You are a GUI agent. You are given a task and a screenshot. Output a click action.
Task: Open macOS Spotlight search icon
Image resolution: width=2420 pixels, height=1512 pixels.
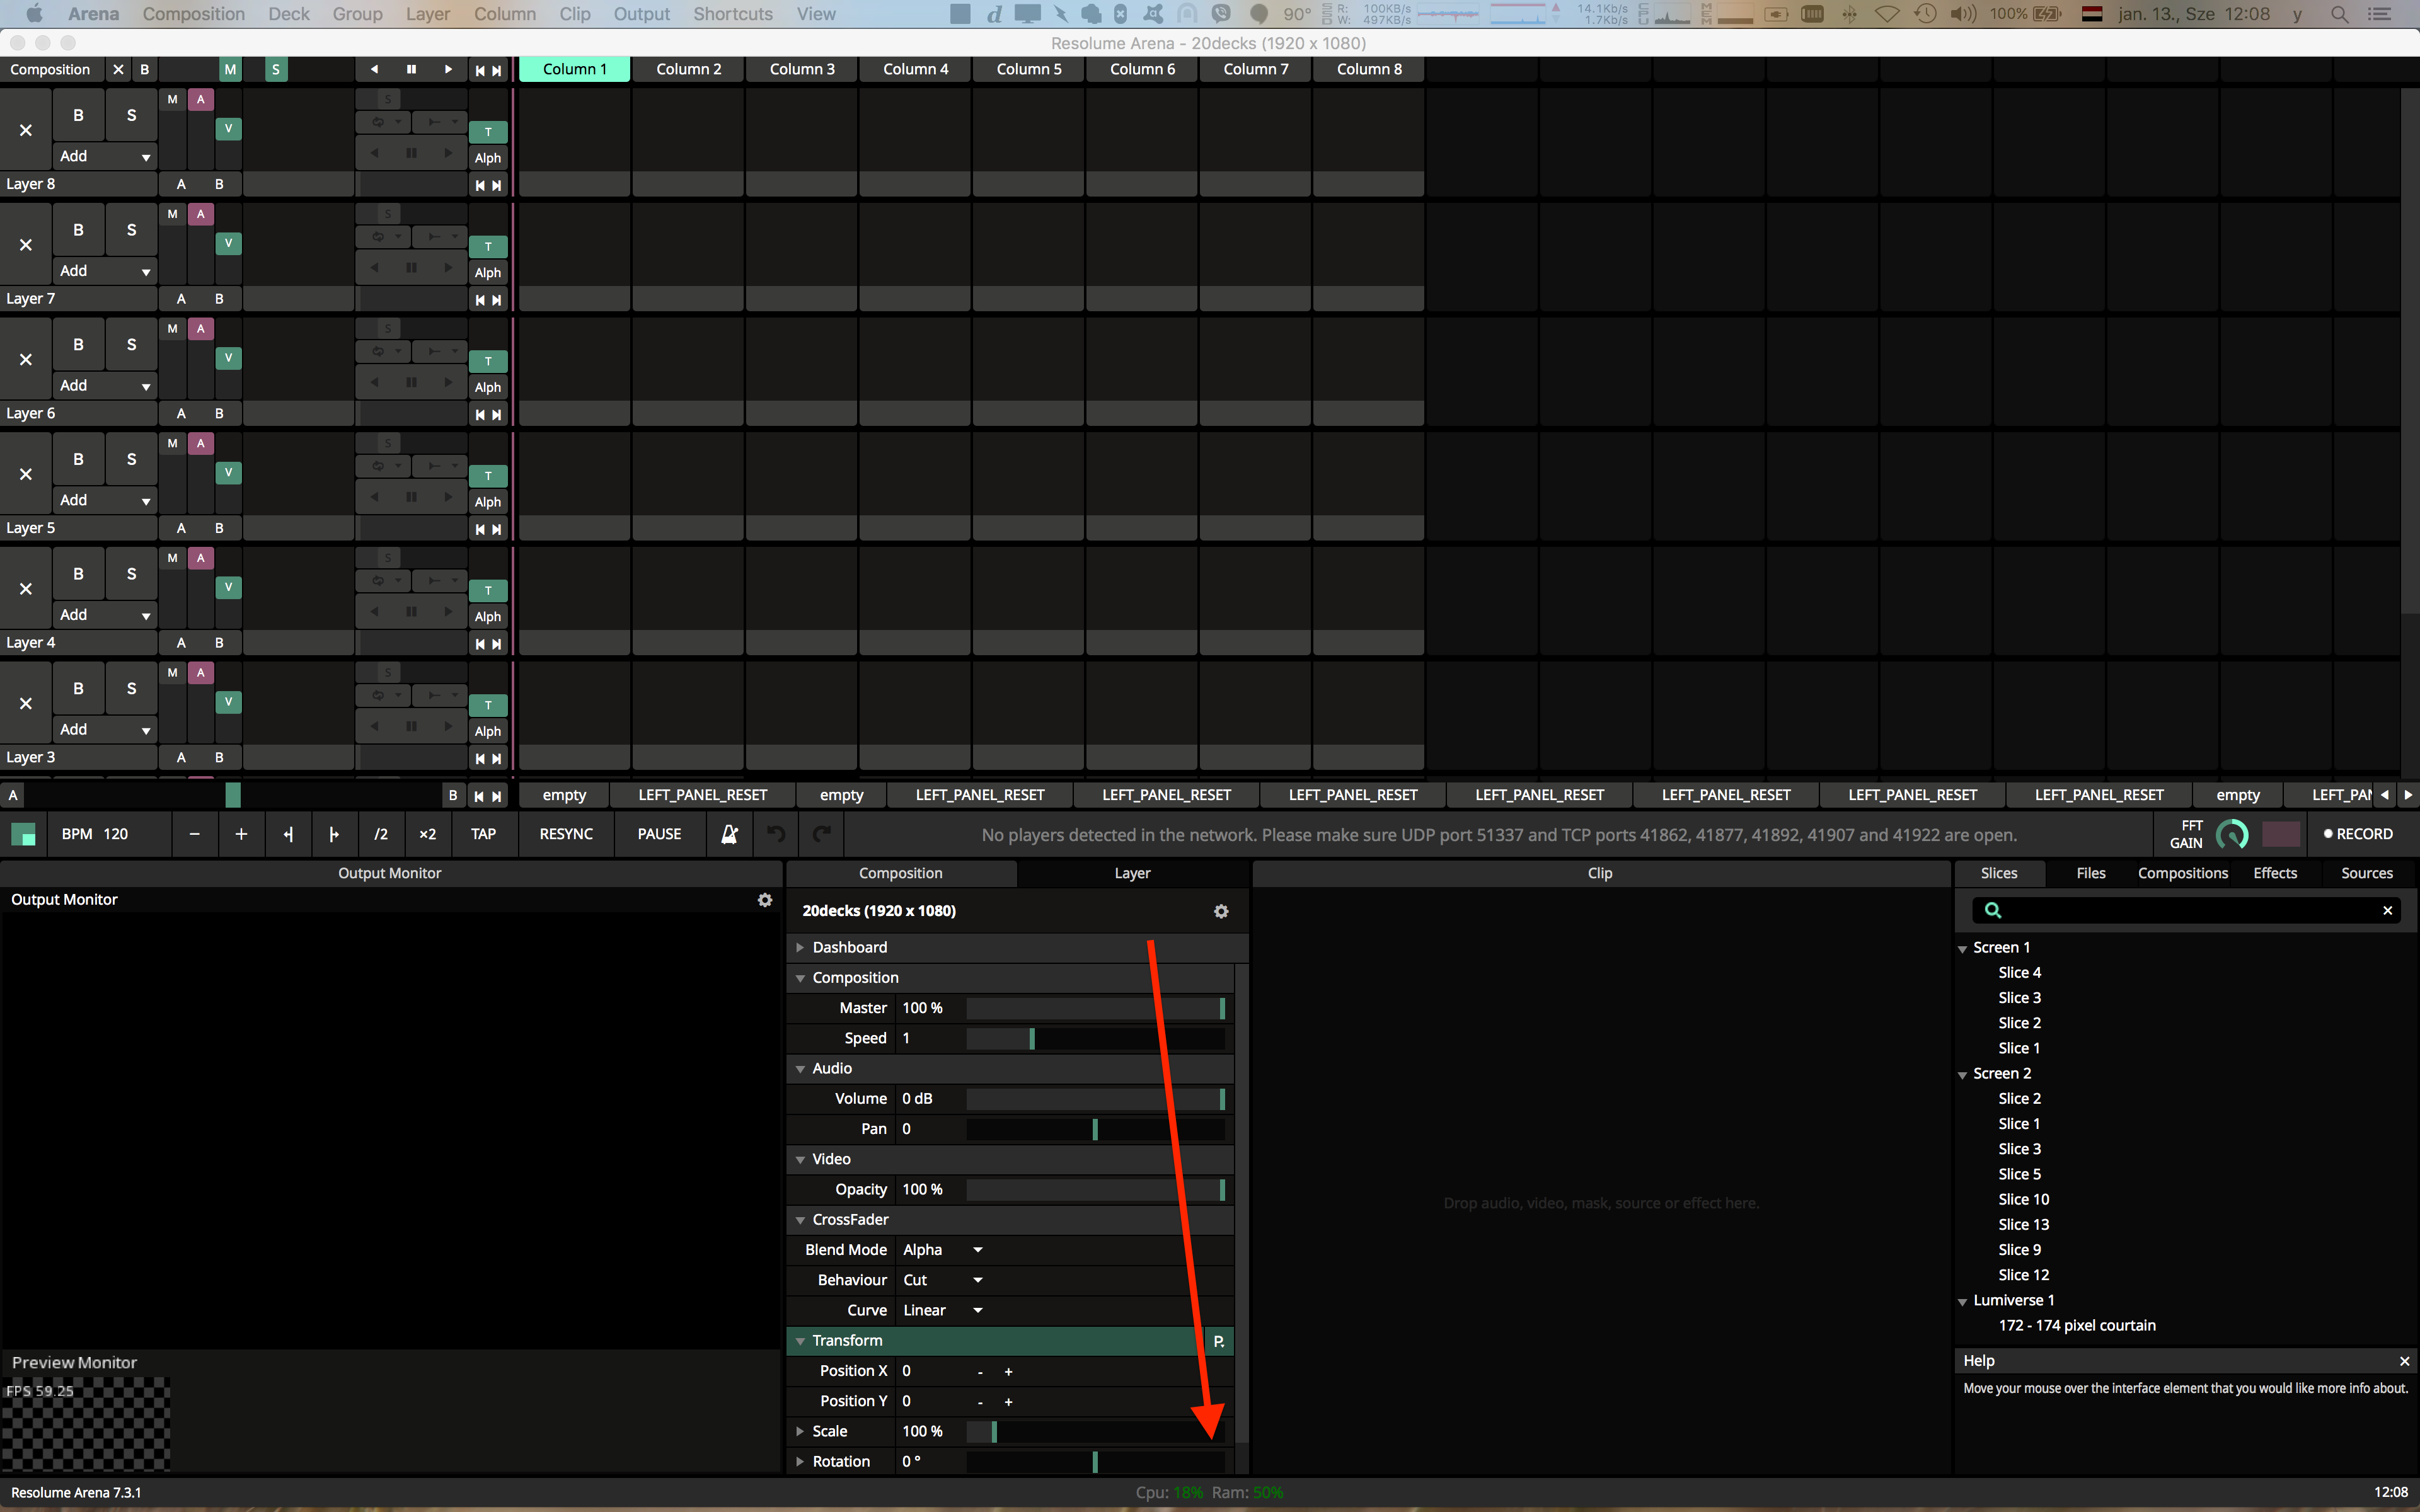click(2339, 14)
